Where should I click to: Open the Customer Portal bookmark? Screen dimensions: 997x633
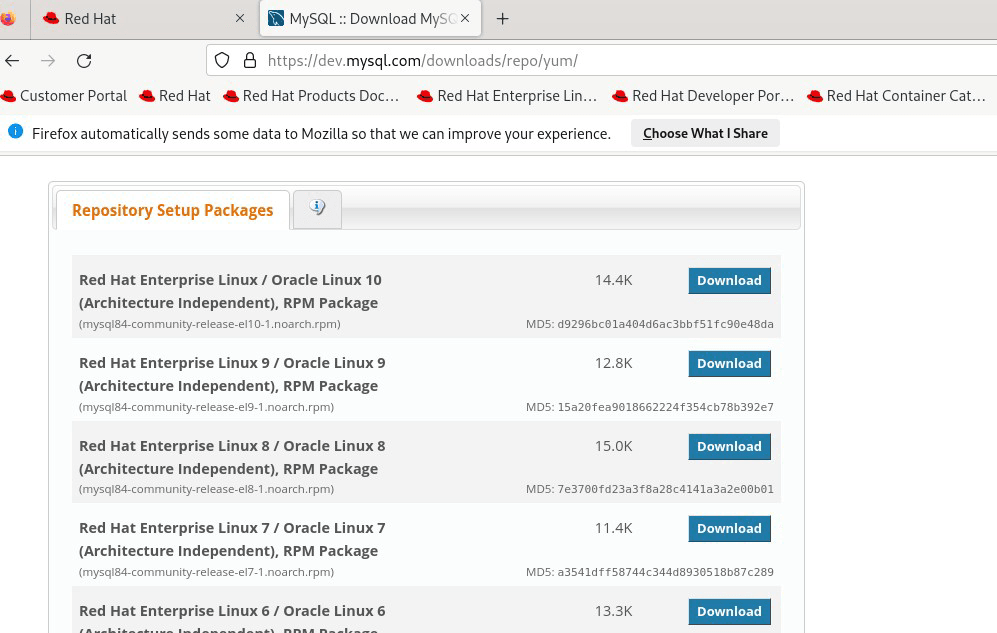coord(64,96)
